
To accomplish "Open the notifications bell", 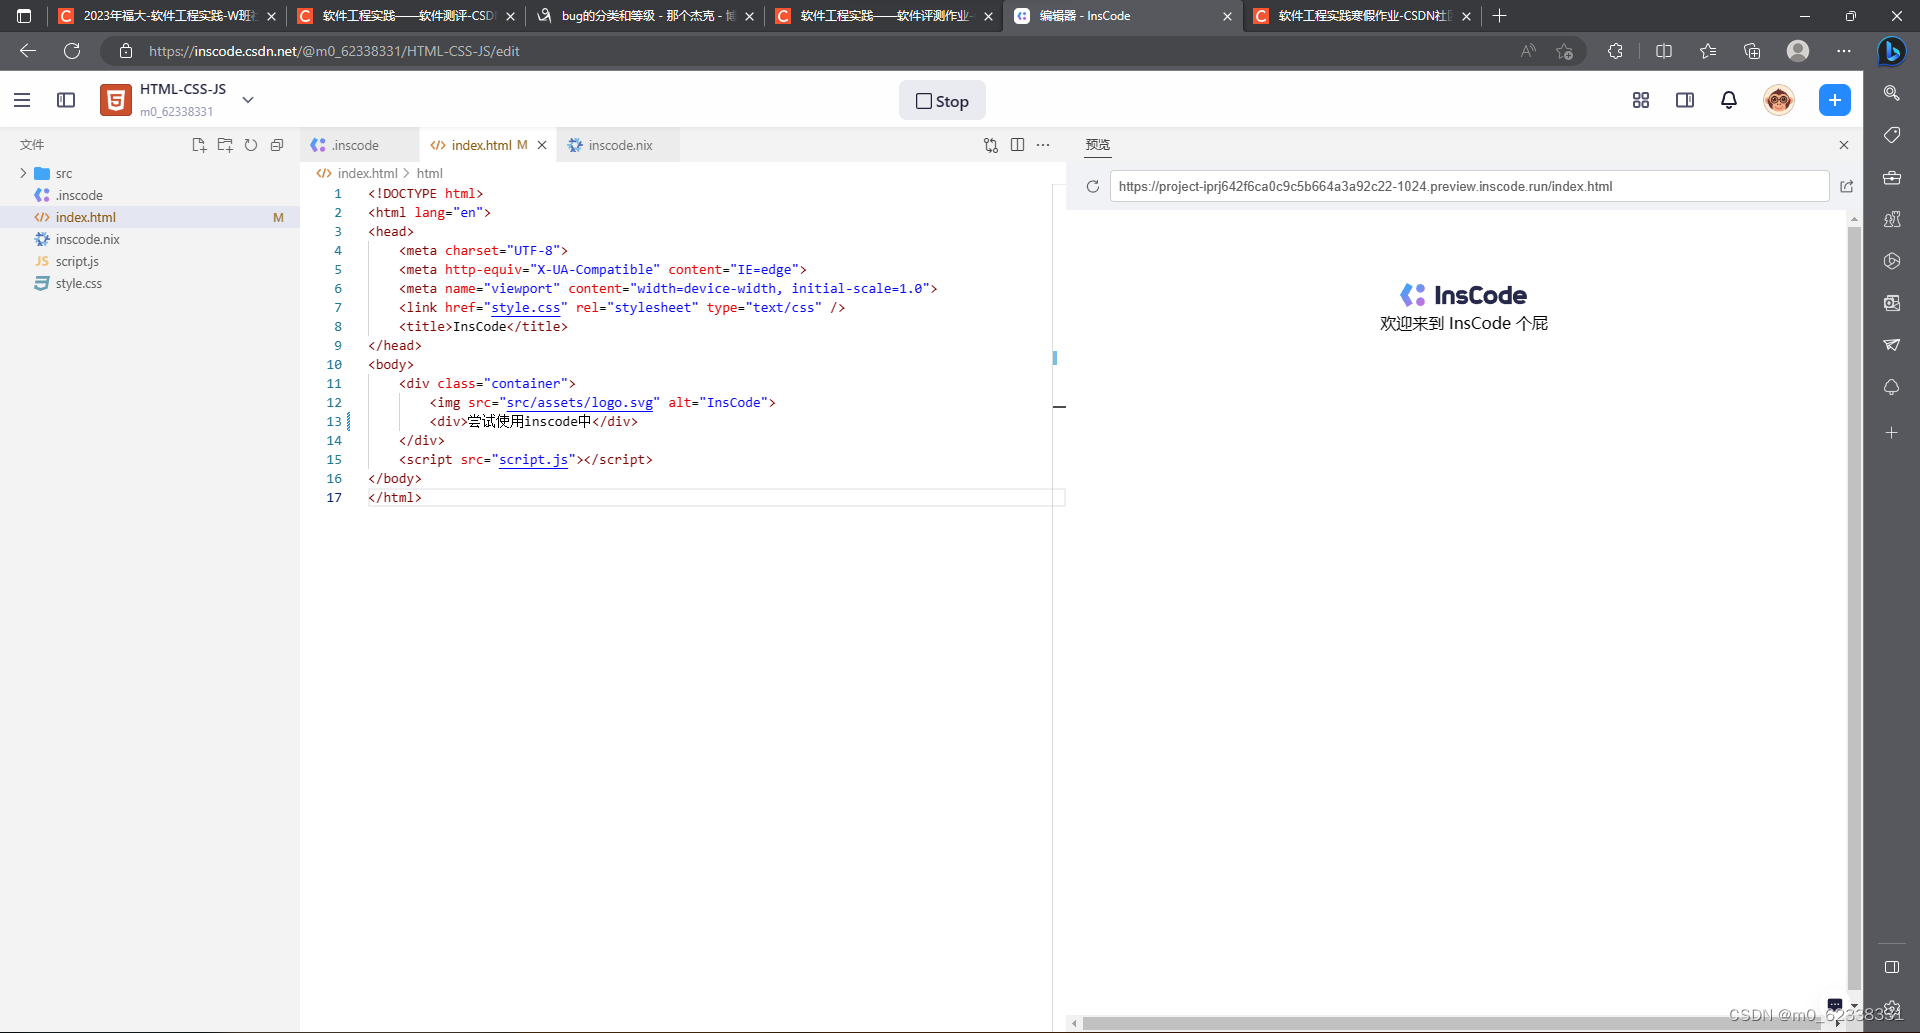I will tap(1729, 100).
